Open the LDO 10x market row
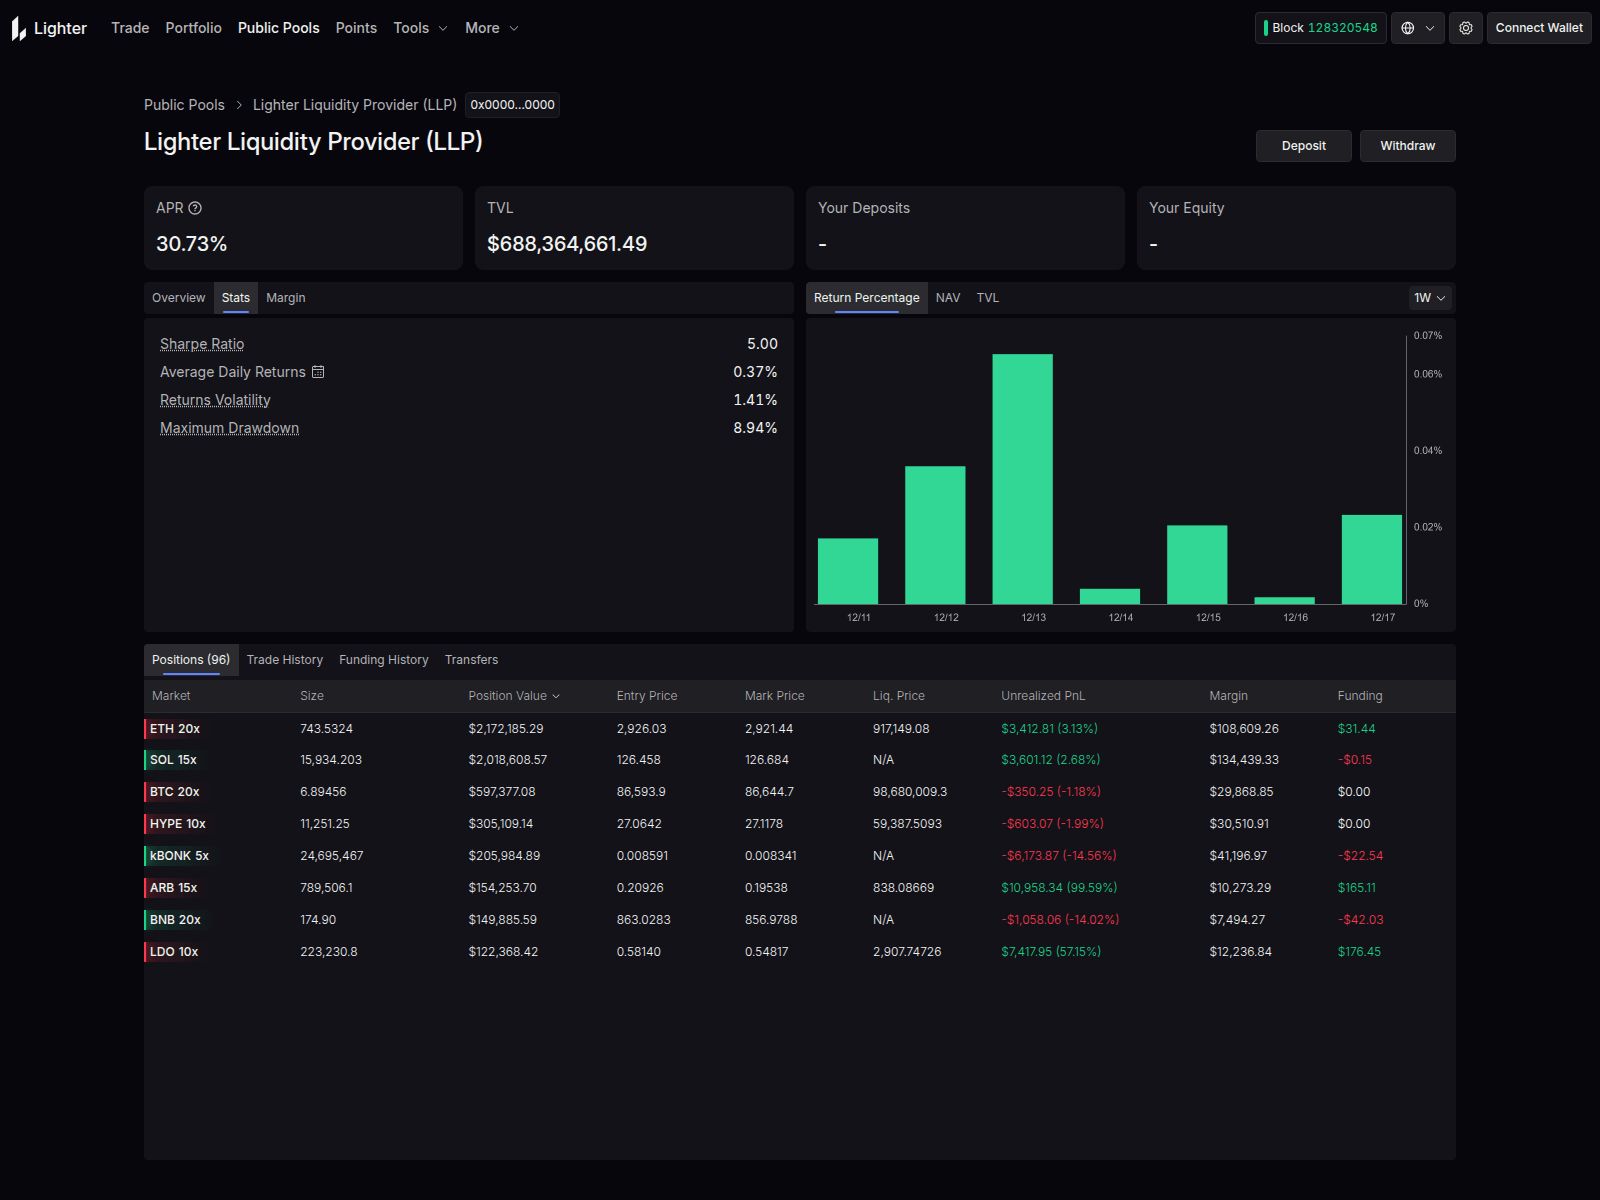This screenshot has width=1600, height=1200. [x=800, y=952]
